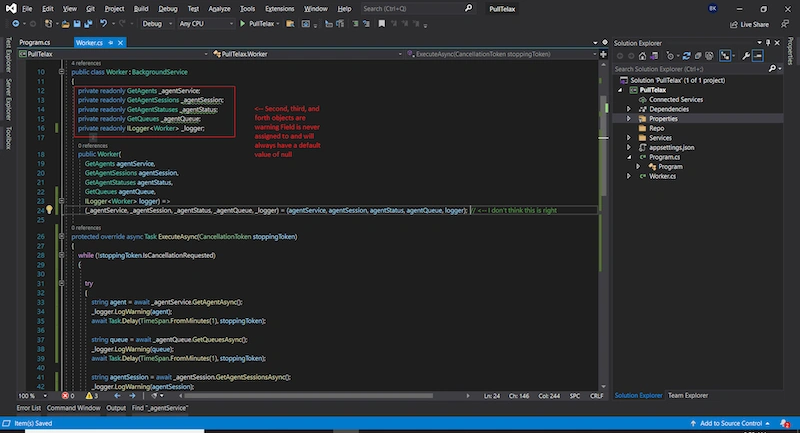This screenshot has width=800, height=433.
Task: Open the Any CPU platform dropdown
Action: (206, 24)
